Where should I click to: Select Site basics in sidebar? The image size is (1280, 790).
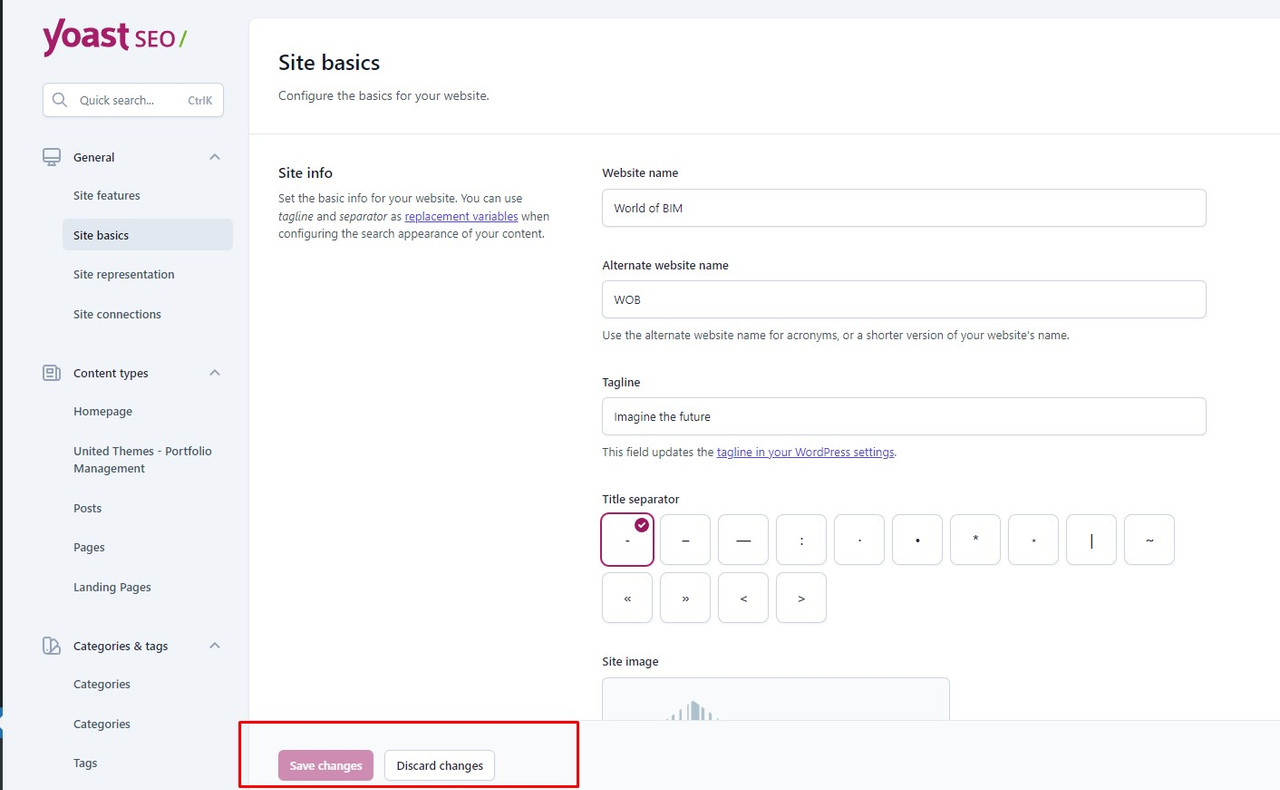click(147, 235)
